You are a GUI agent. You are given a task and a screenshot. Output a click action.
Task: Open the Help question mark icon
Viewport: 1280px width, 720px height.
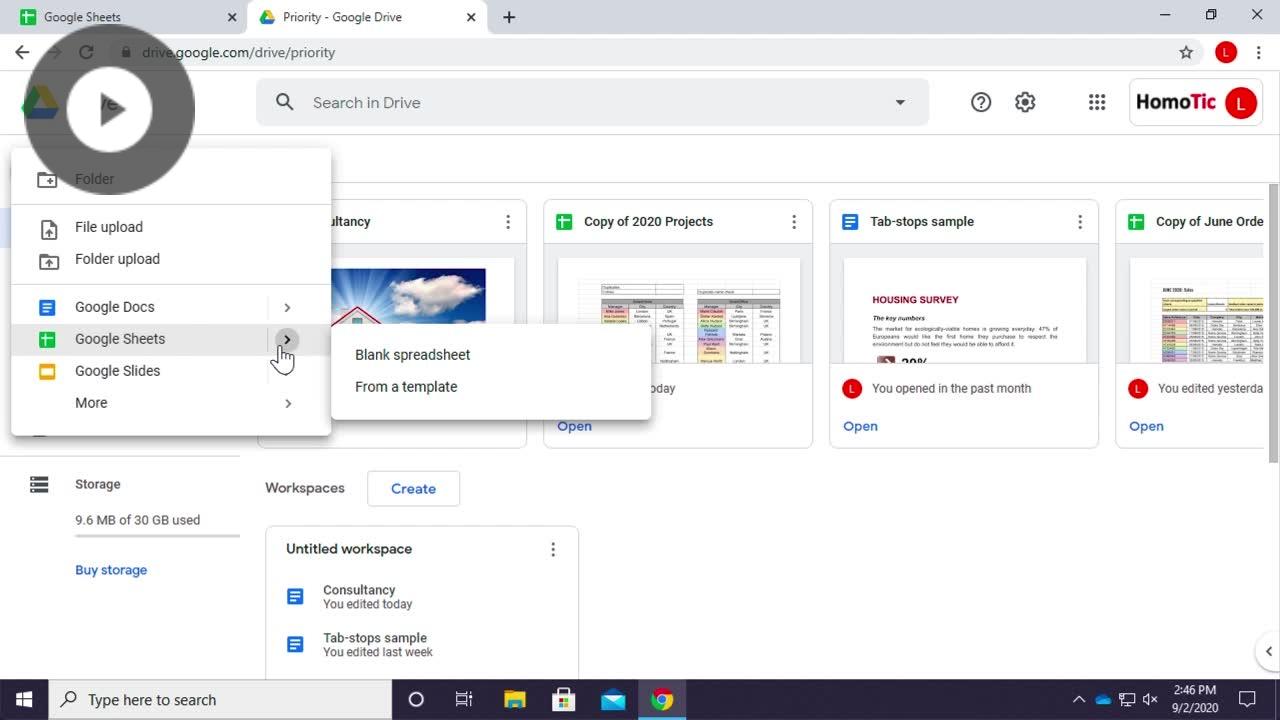click(981, 102)
